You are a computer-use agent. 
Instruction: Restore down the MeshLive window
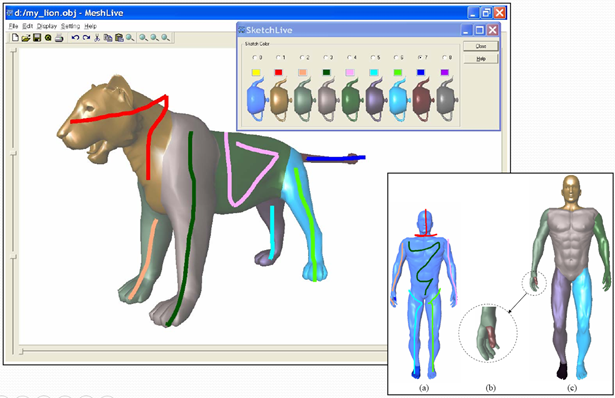[486, 13]
